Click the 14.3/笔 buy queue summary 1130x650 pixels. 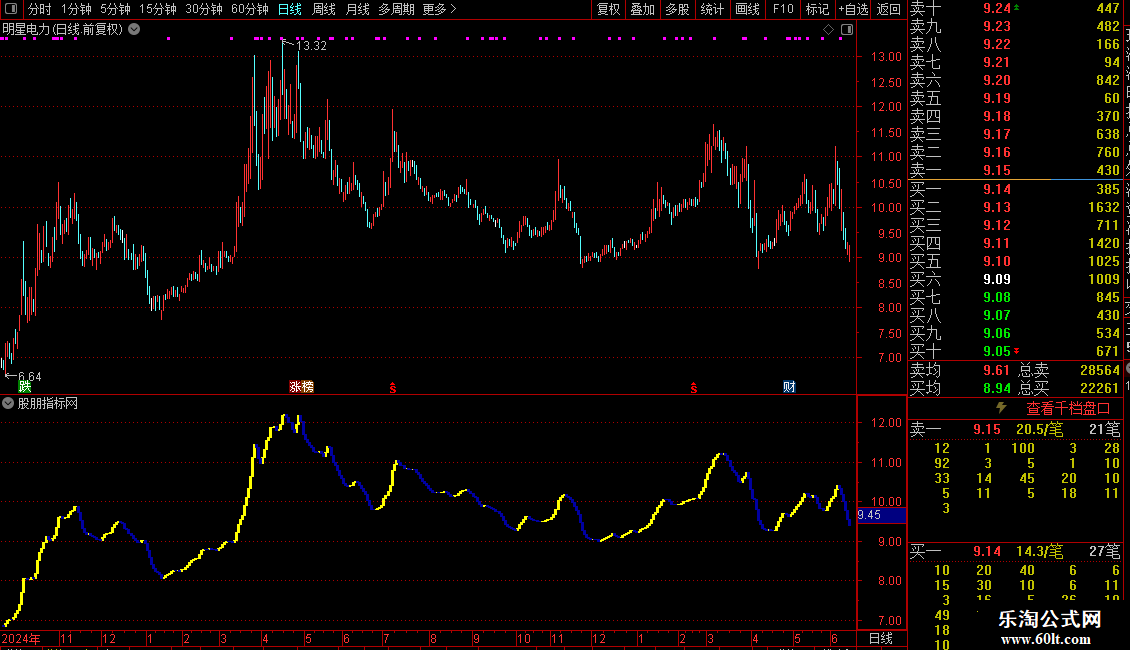1039,552
